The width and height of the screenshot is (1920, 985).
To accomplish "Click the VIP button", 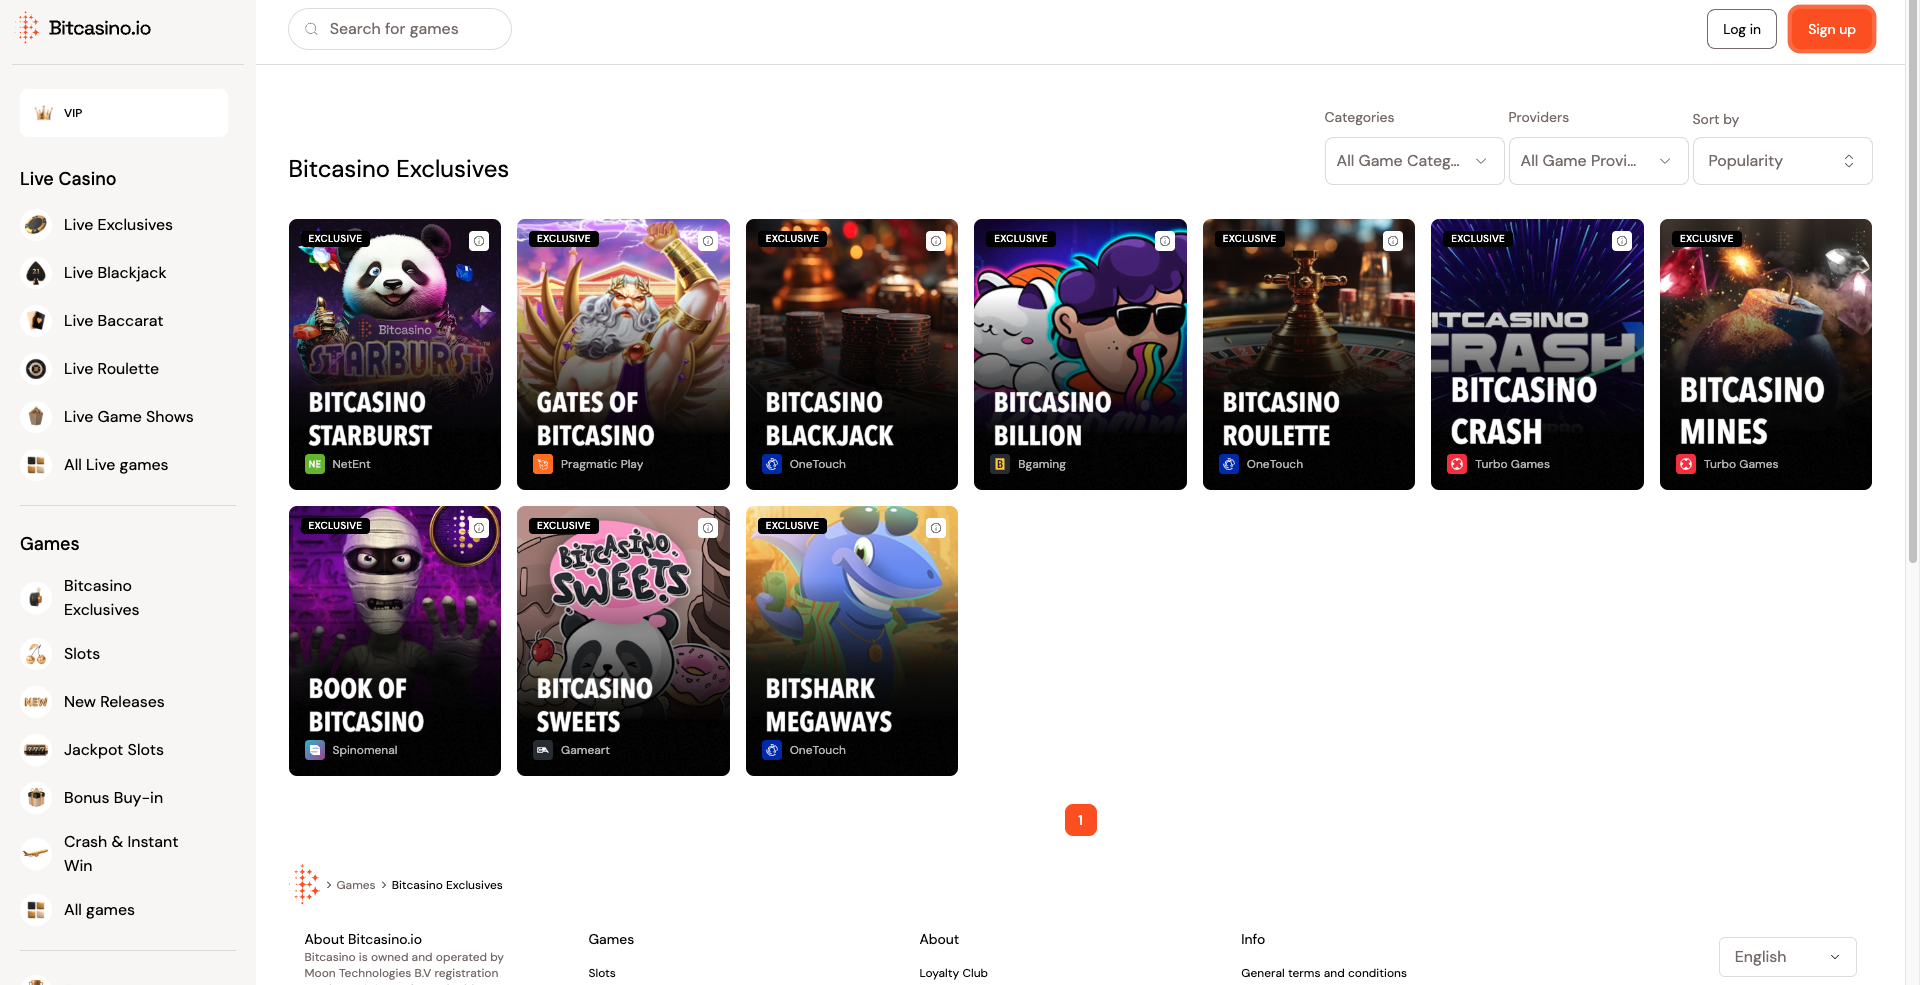I will [124, 113].
